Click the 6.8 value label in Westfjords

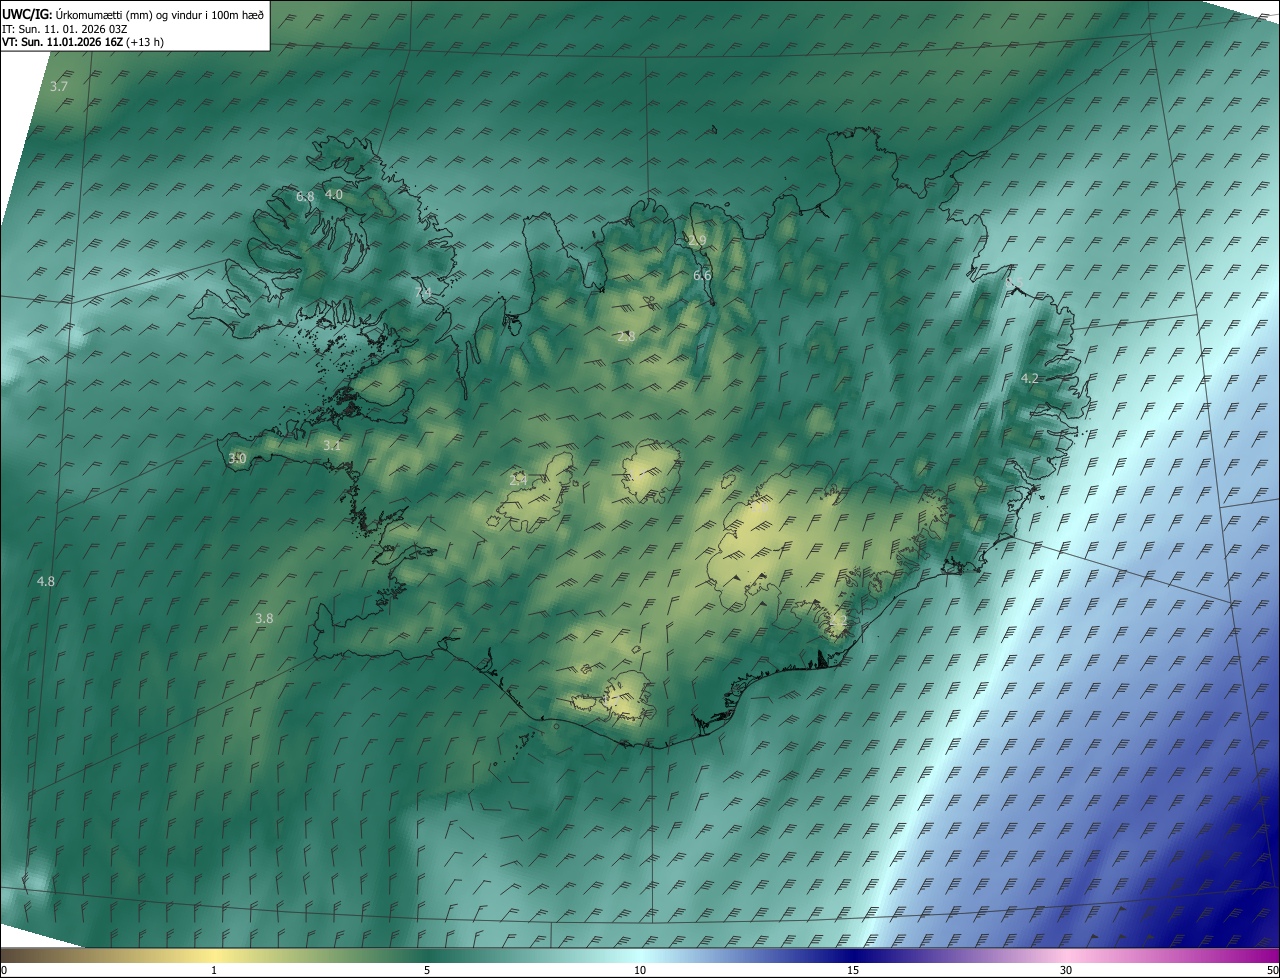pyautogui.click(x=305, y=197)
